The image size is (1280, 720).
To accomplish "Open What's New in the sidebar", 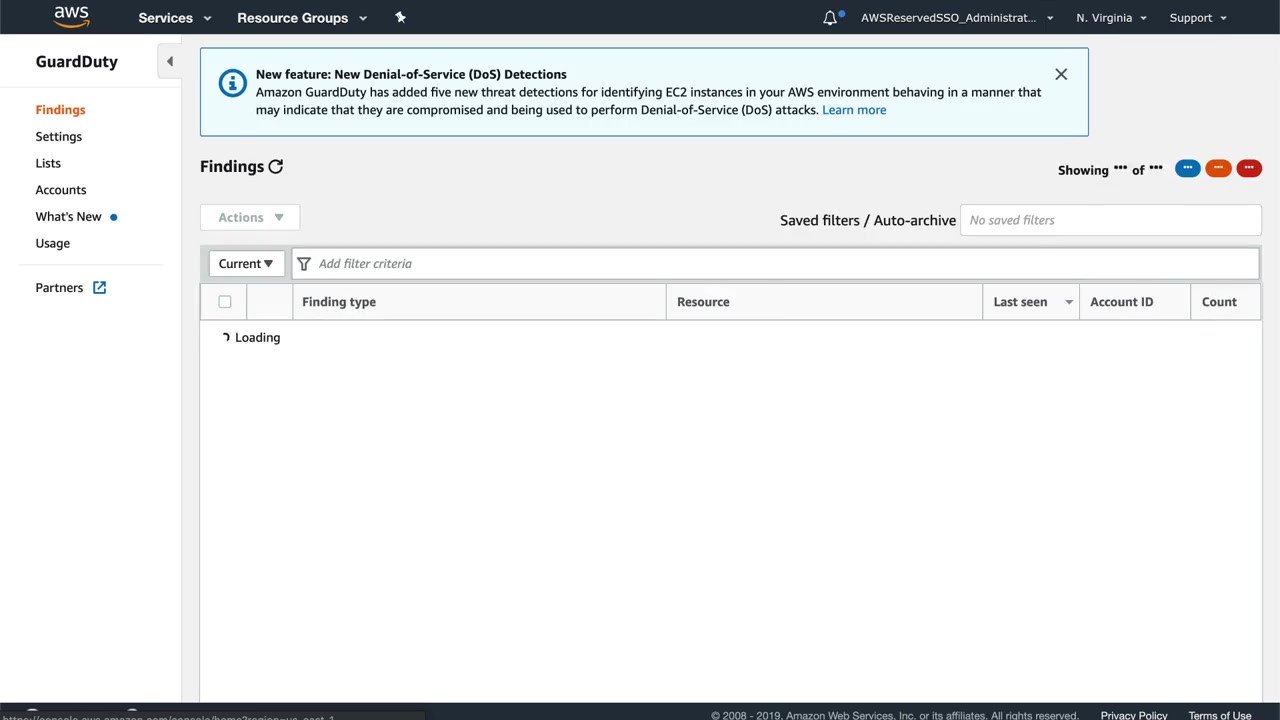I will (x=68, y=217).
